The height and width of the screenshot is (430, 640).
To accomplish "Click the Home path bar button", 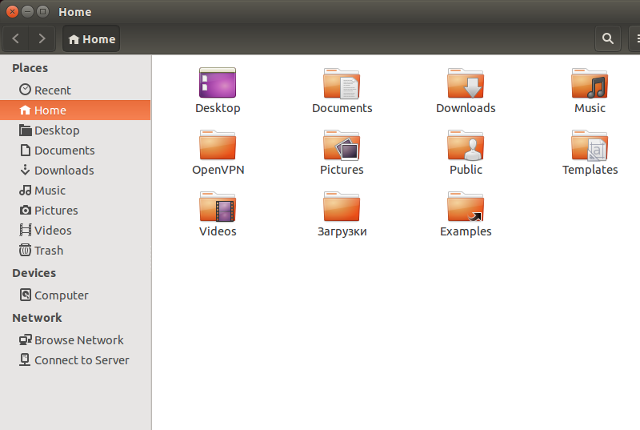I will (x=91, y=39).
